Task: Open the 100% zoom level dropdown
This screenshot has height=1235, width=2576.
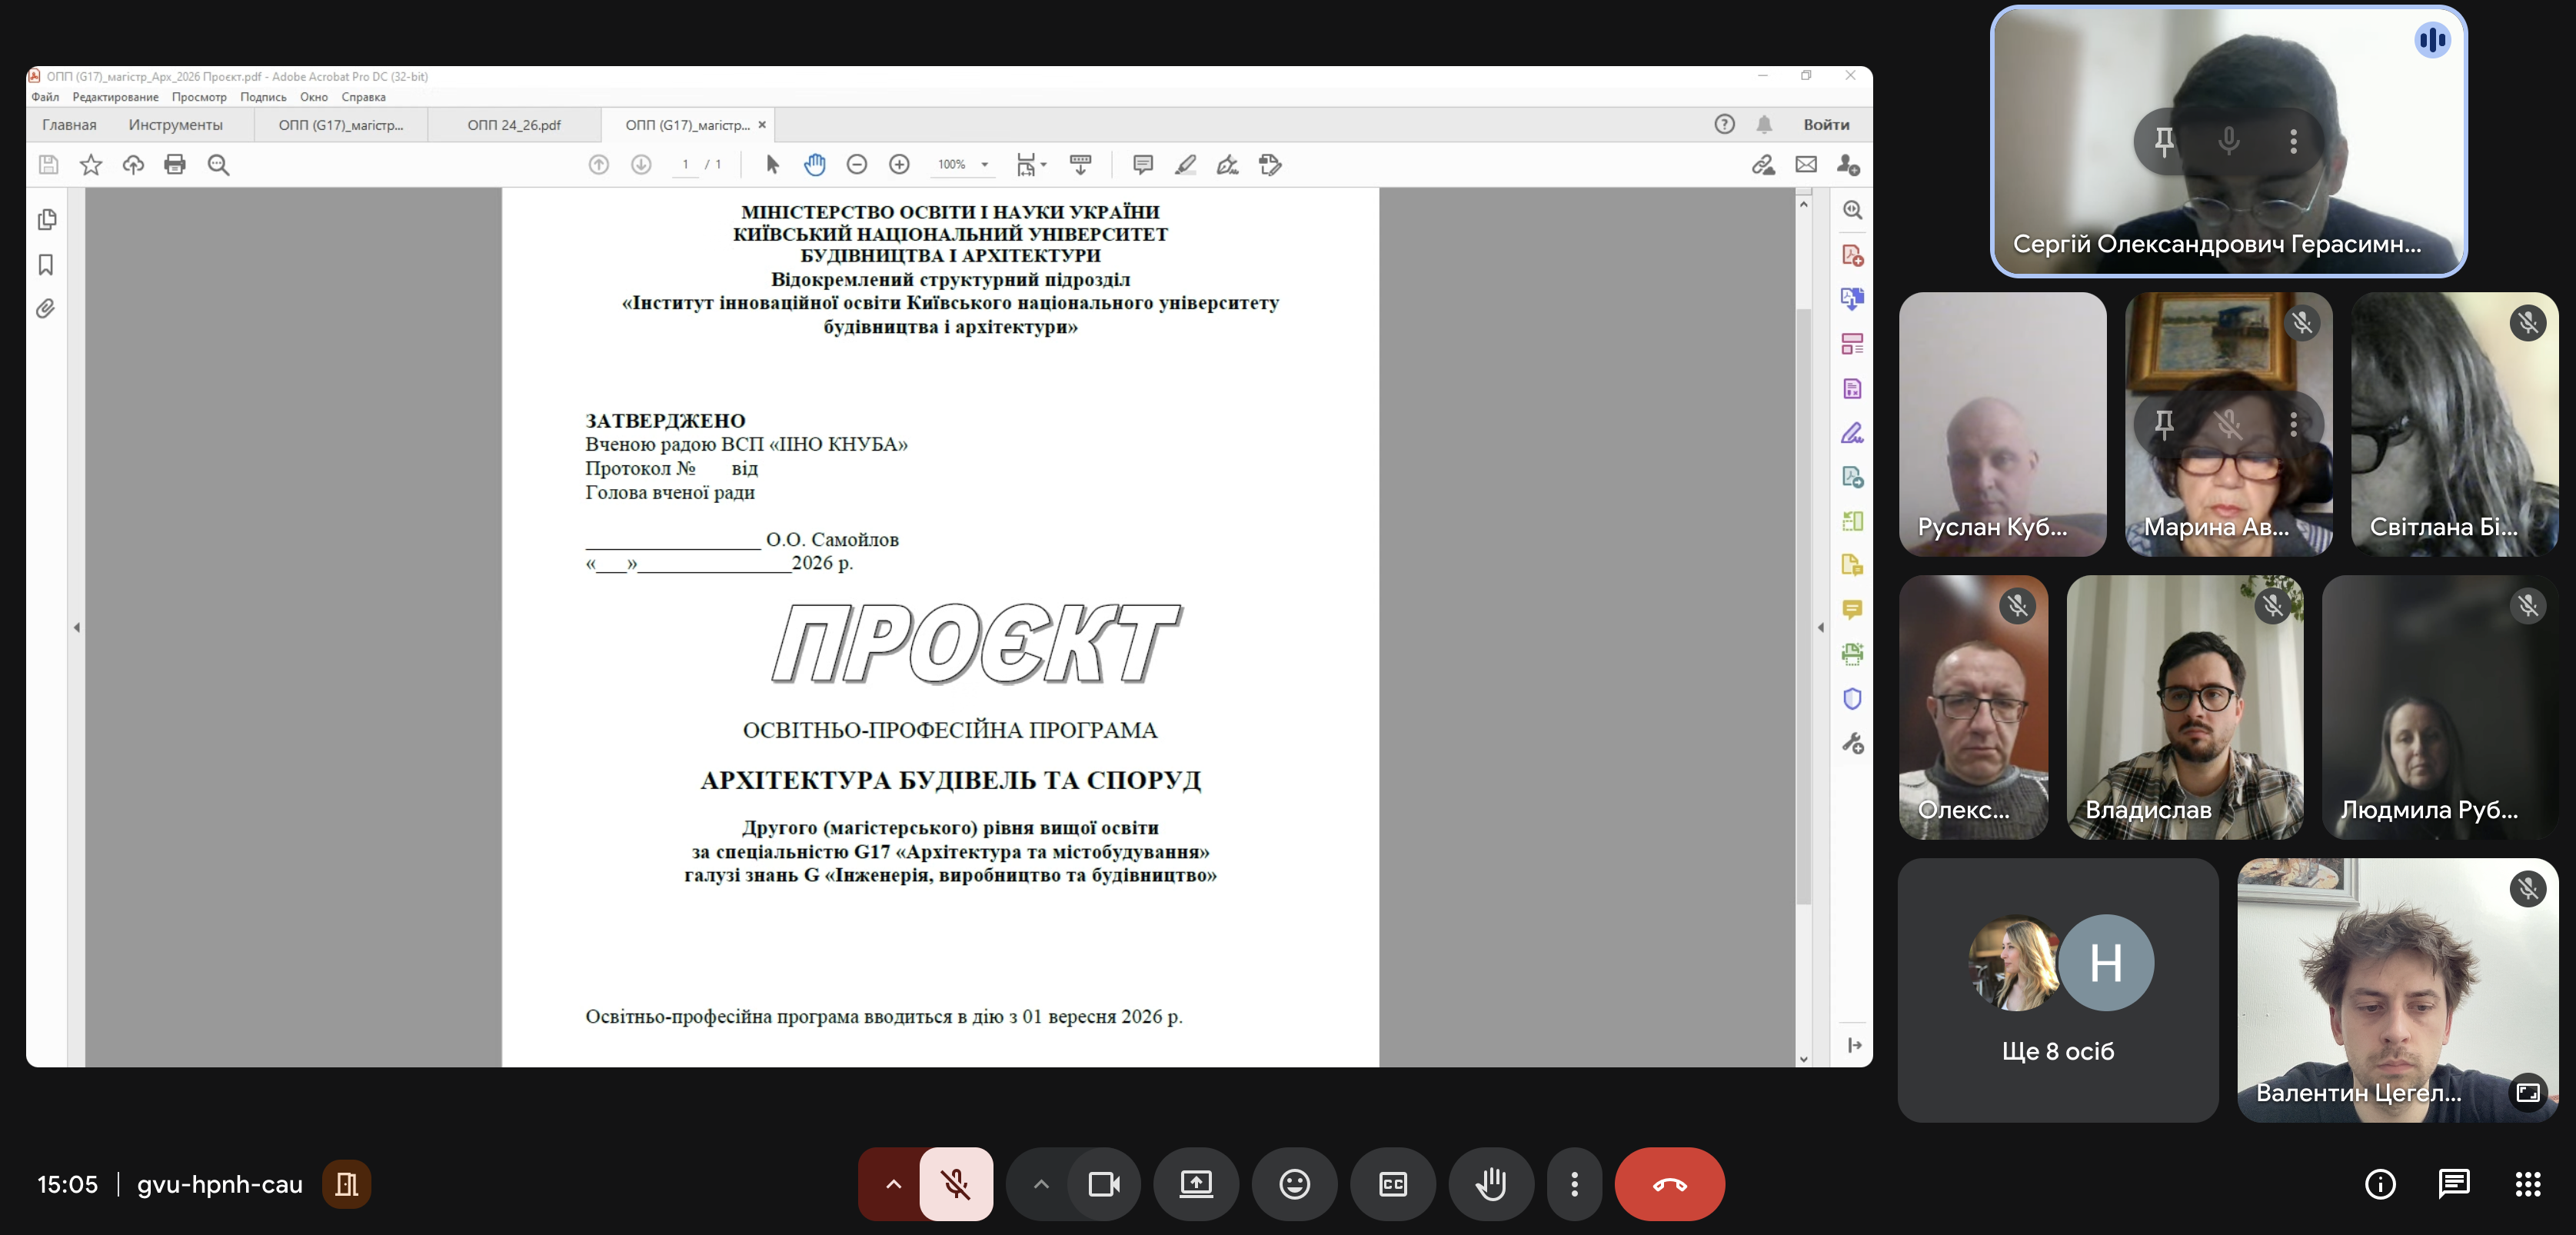Action: (x=985, y=165)
